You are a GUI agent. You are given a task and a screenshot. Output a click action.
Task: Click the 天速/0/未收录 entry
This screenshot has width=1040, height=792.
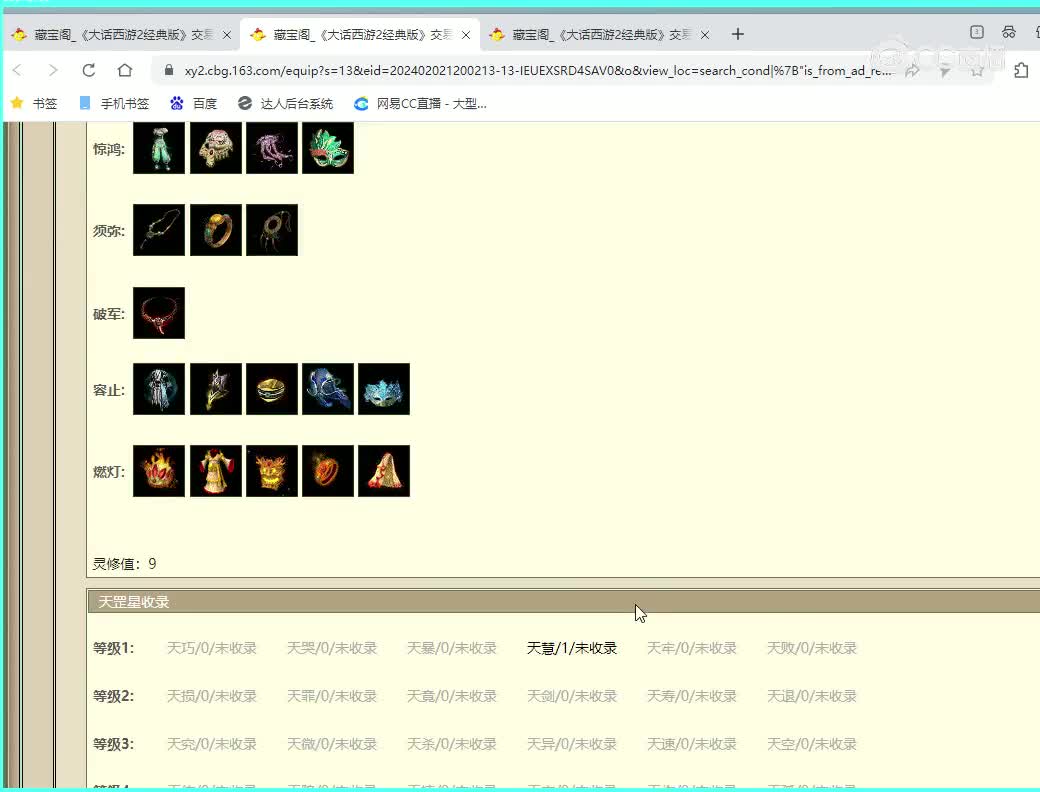point(692,744)
